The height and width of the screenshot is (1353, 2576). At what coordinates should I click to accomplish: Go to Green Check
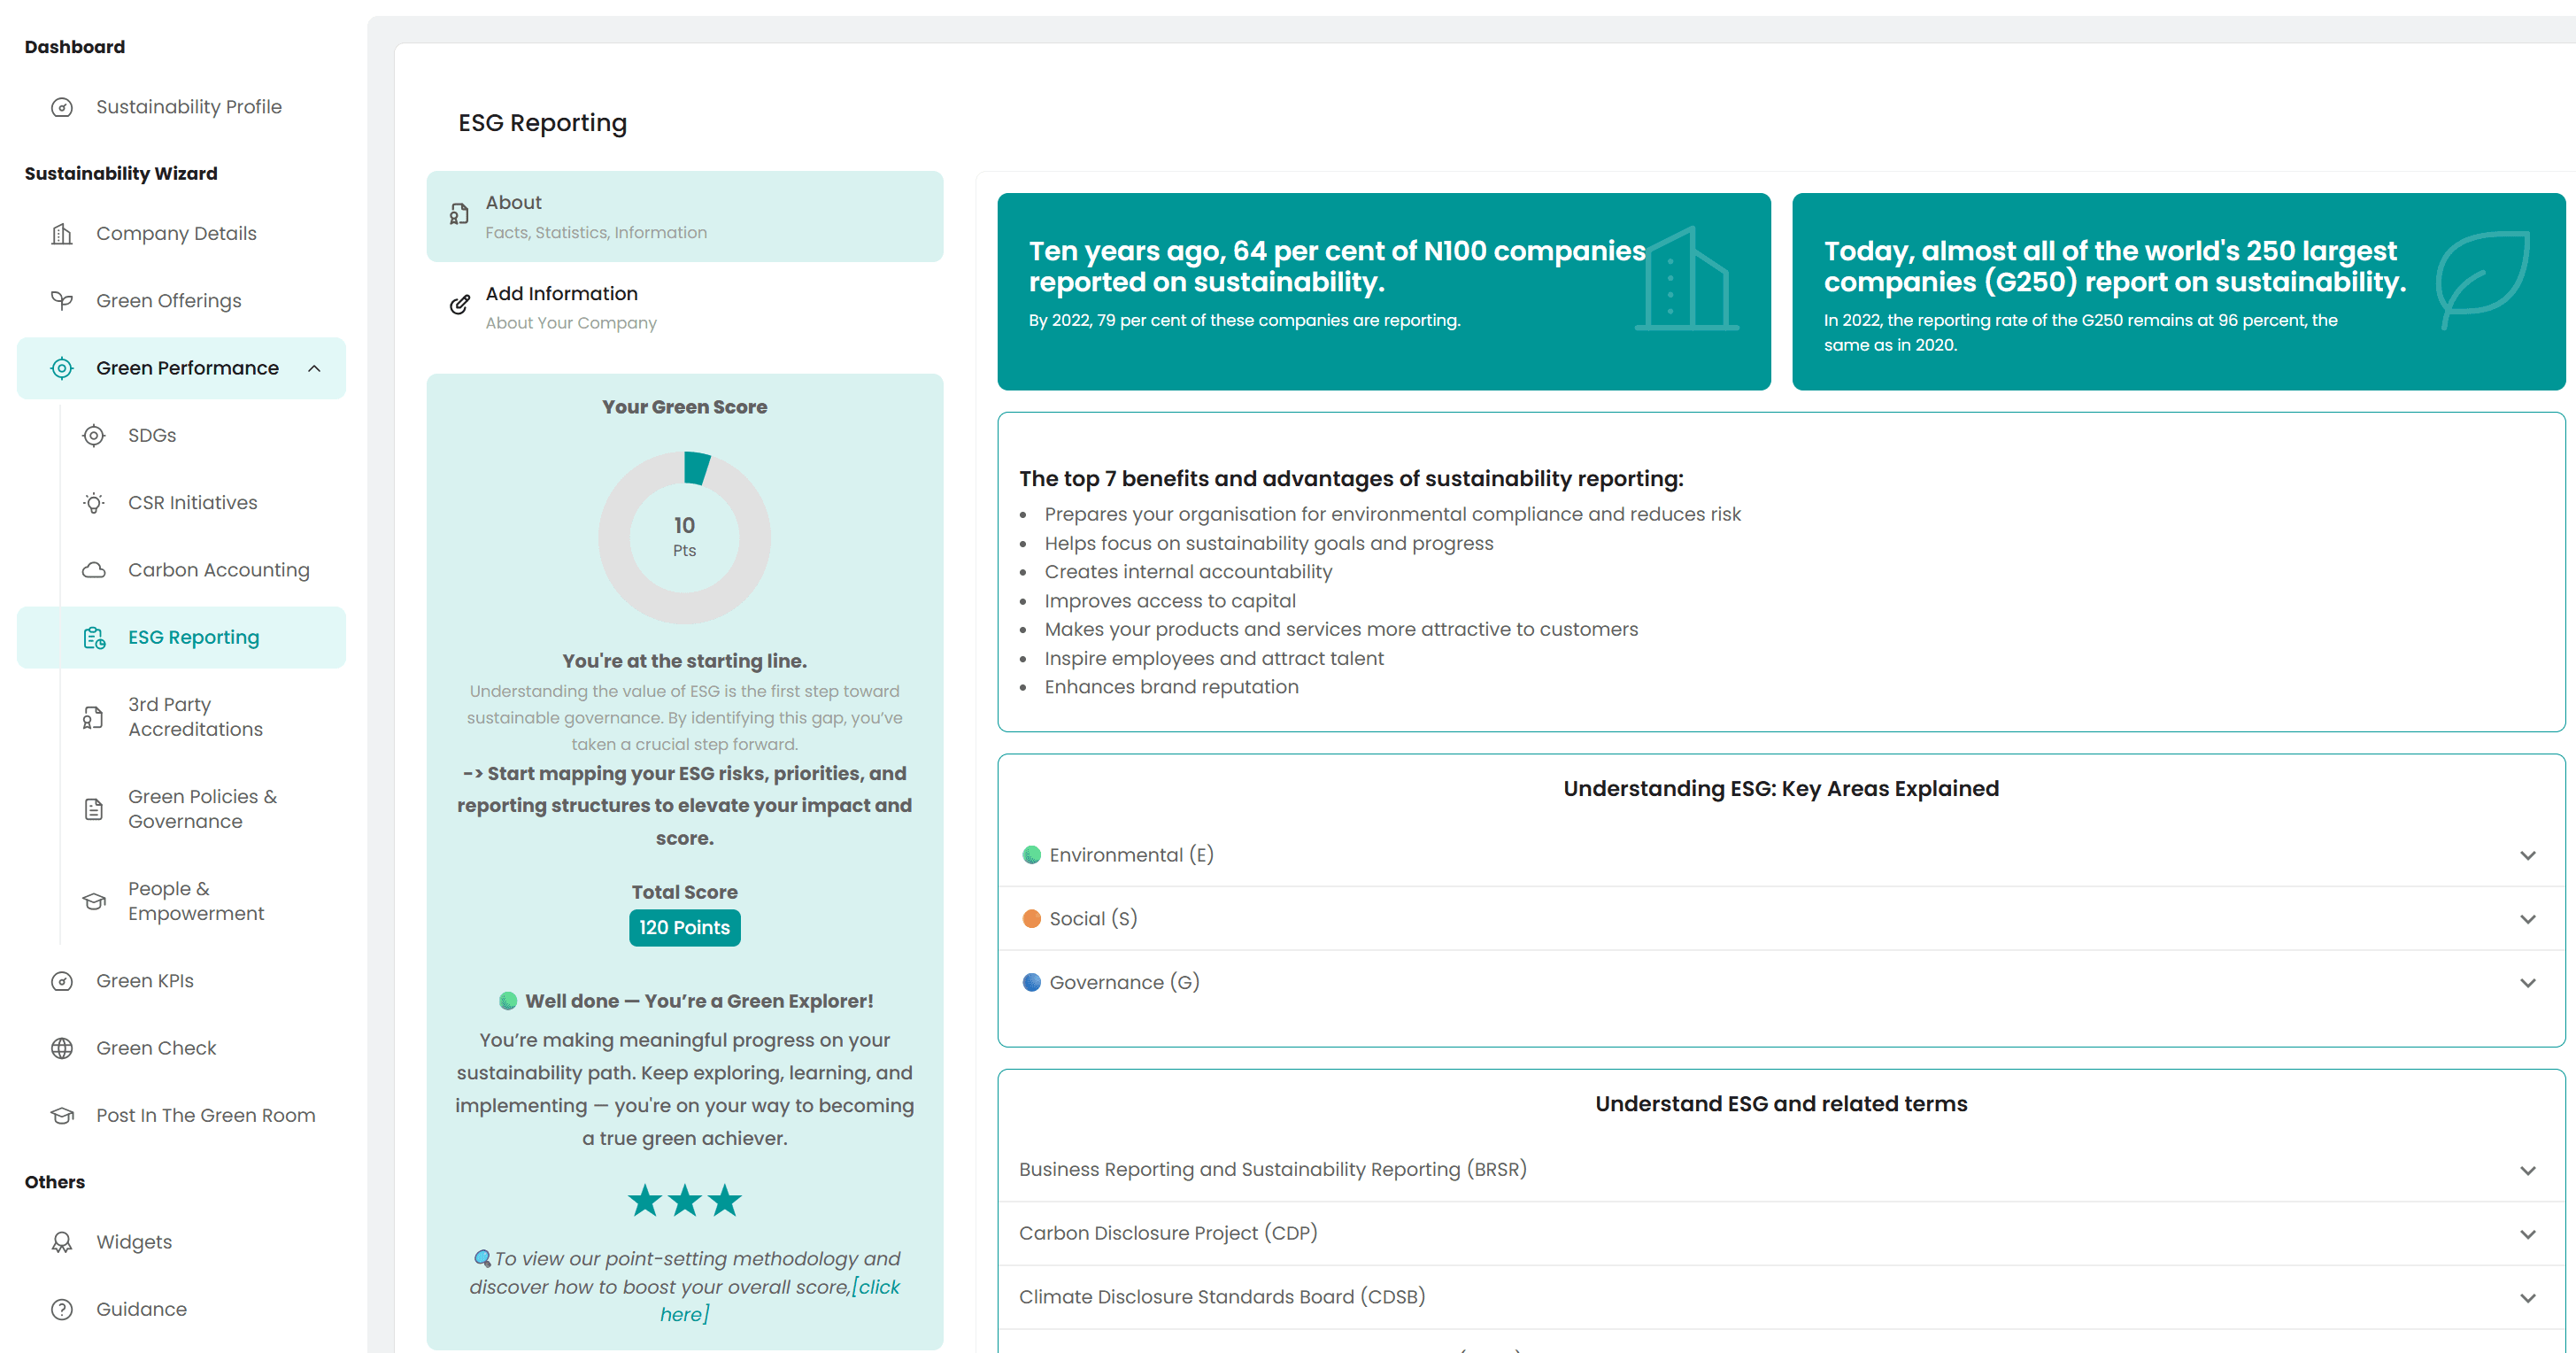(181, 1048)
